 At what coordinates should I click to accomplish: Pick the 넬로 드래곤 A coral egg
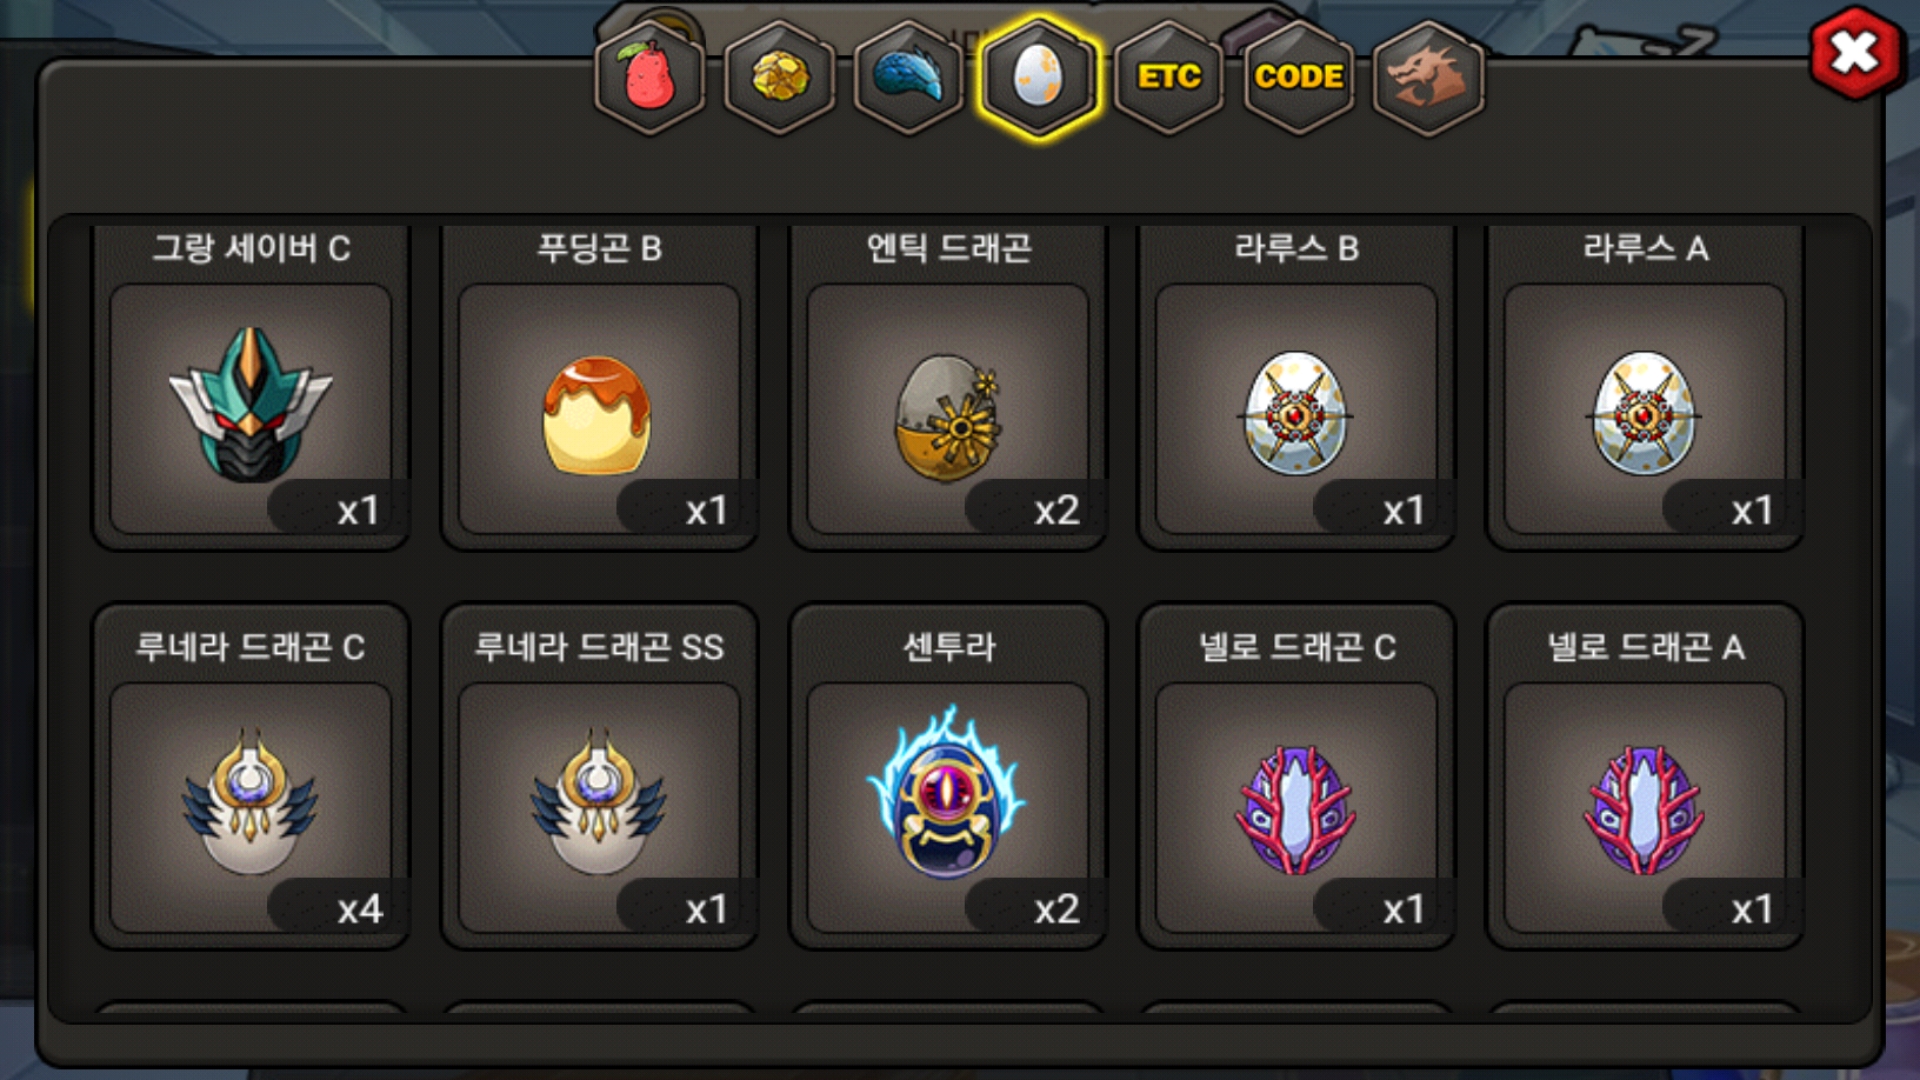(1645, 807)
